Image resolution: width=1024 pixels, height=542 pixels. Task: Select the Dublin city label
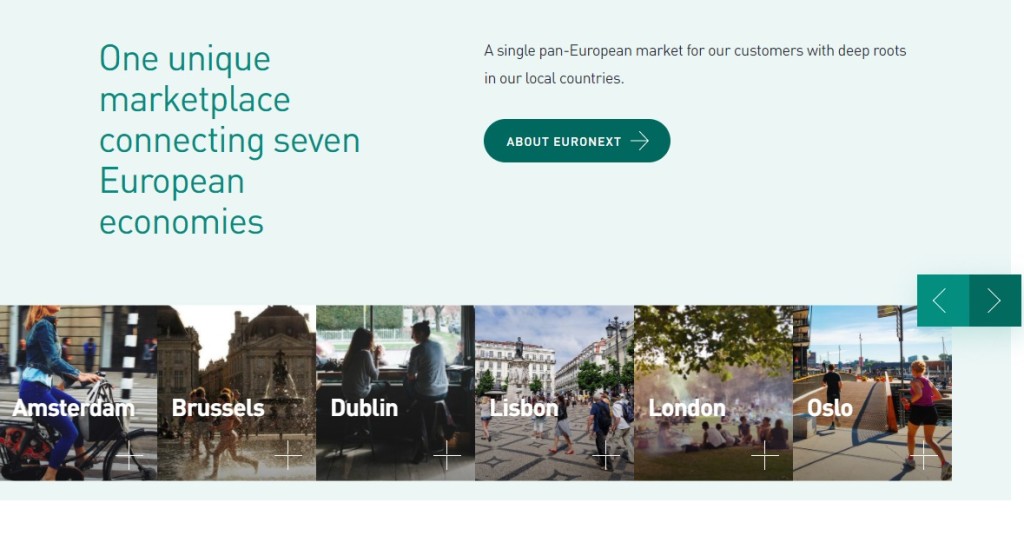coord(364,408)
